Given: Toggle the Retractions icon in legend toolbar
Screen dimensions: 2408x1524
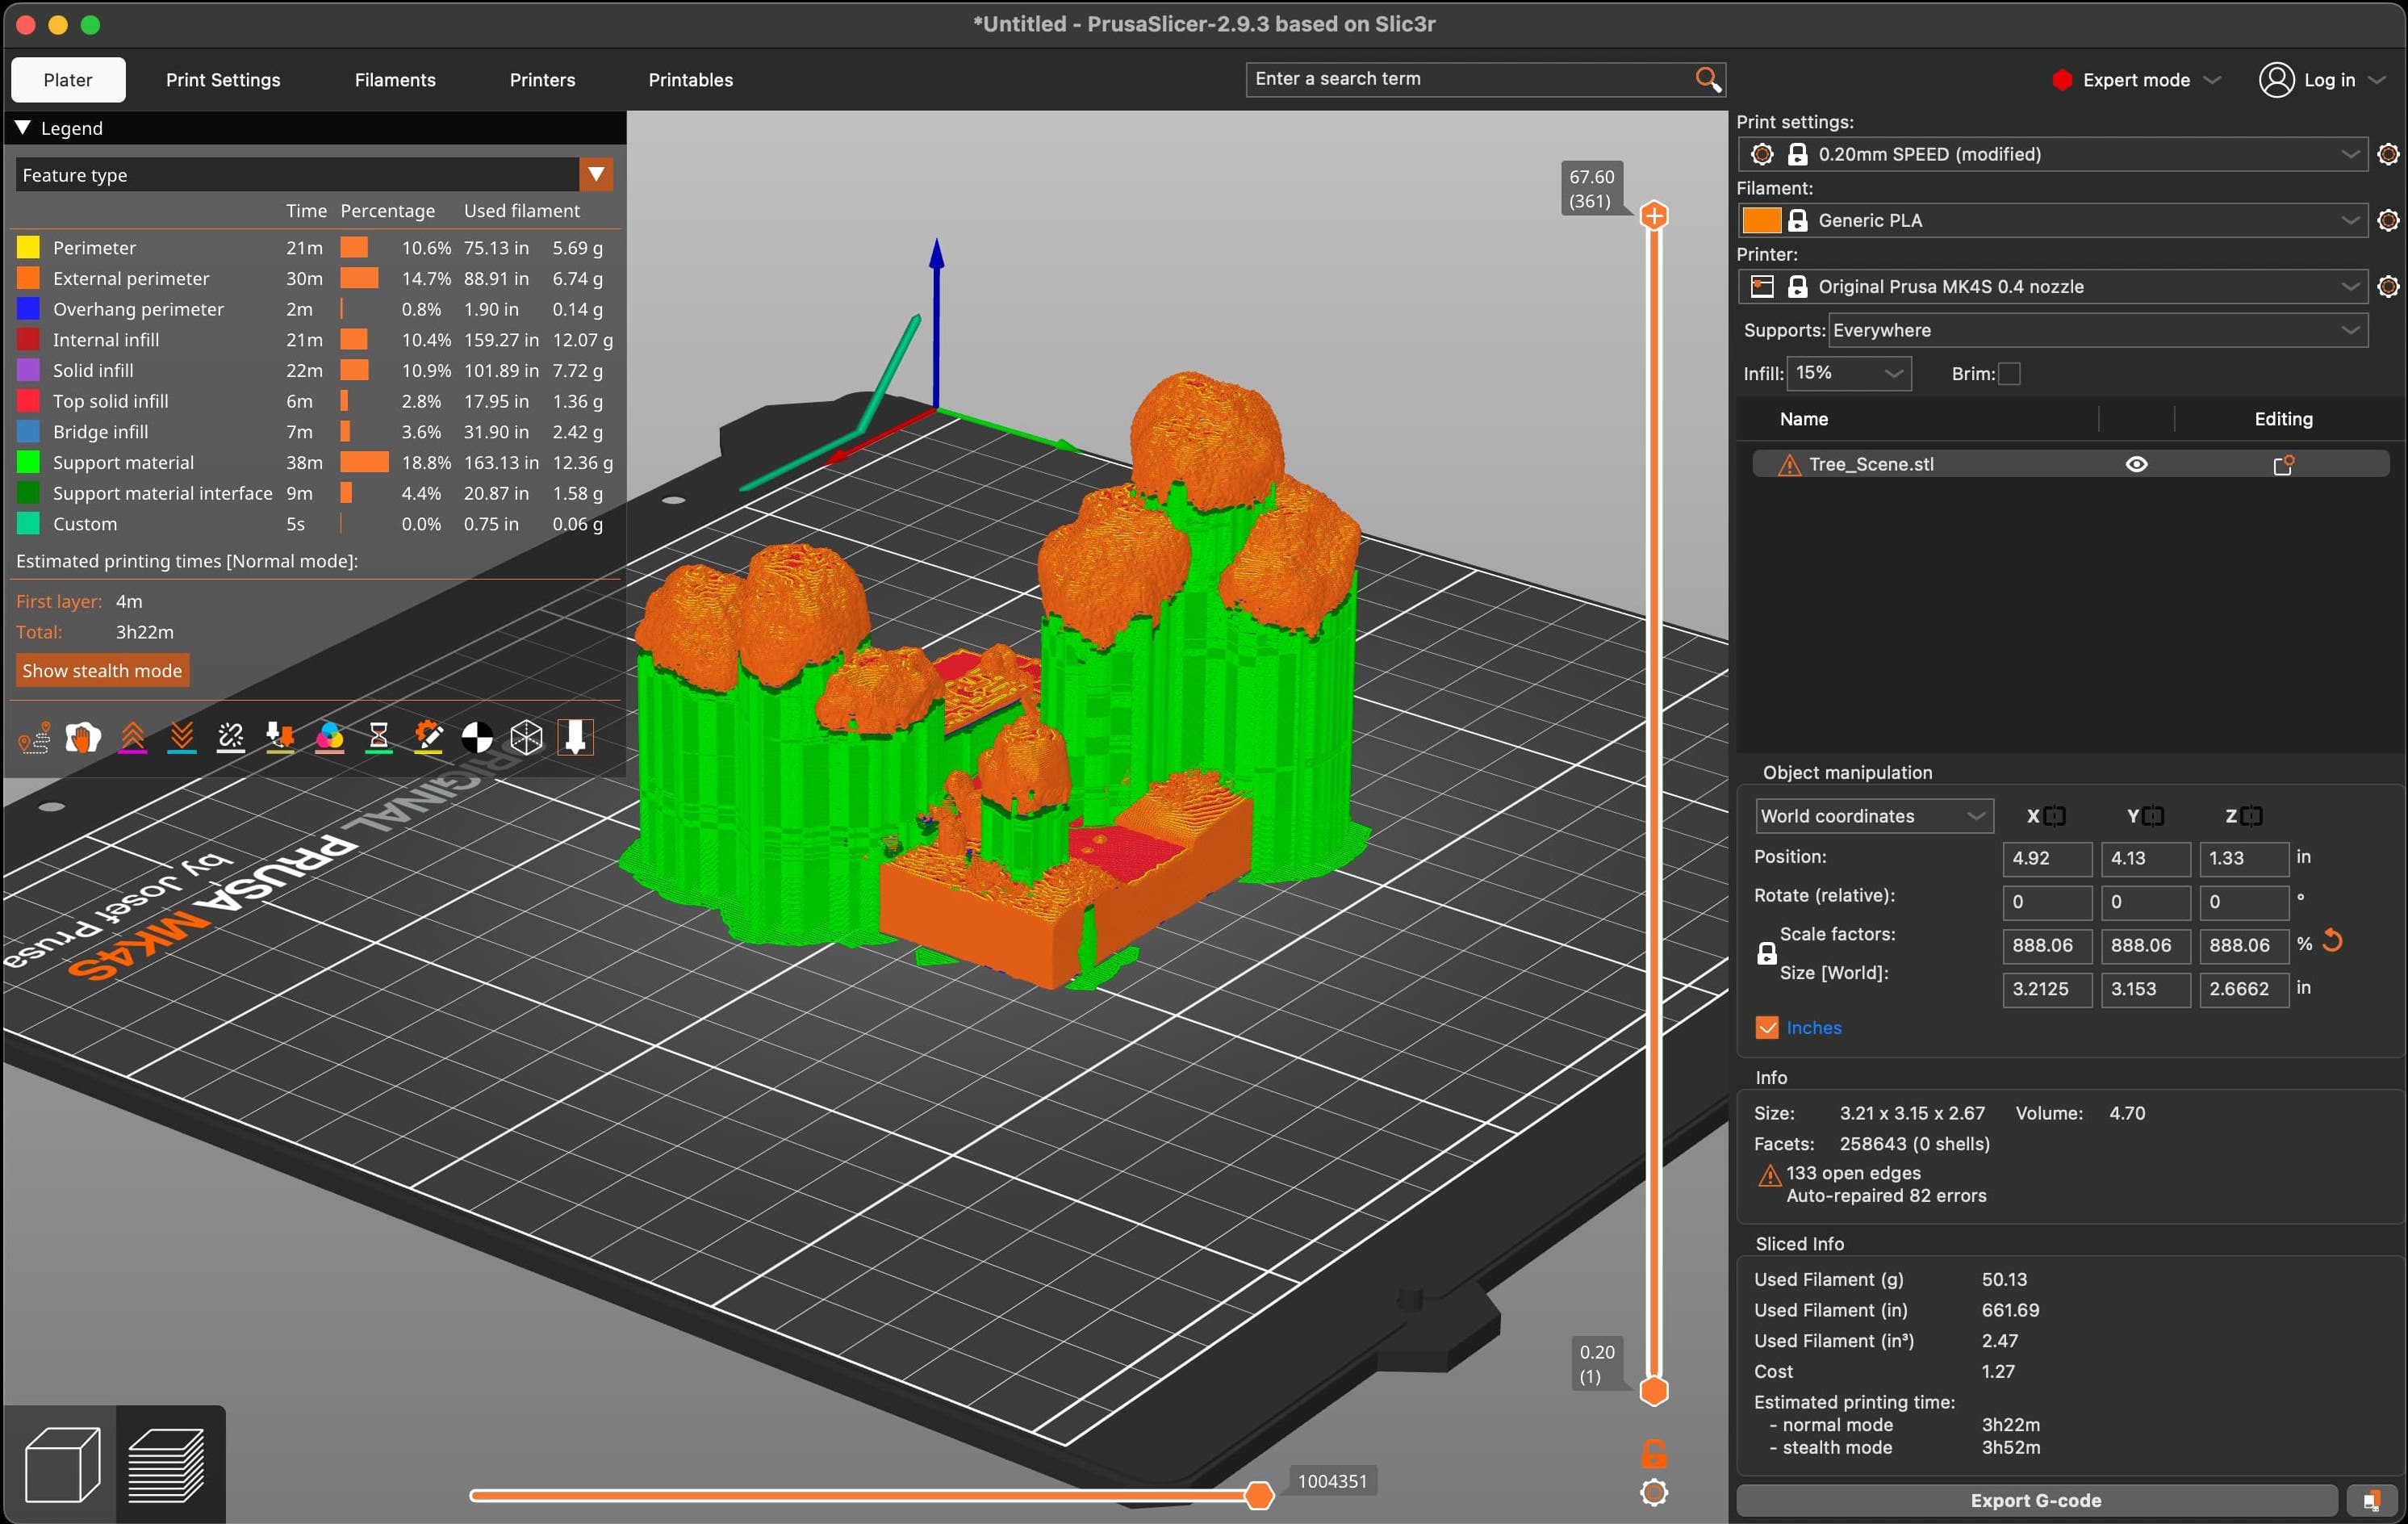Looking at the screenshot, I should pos(132,738).
